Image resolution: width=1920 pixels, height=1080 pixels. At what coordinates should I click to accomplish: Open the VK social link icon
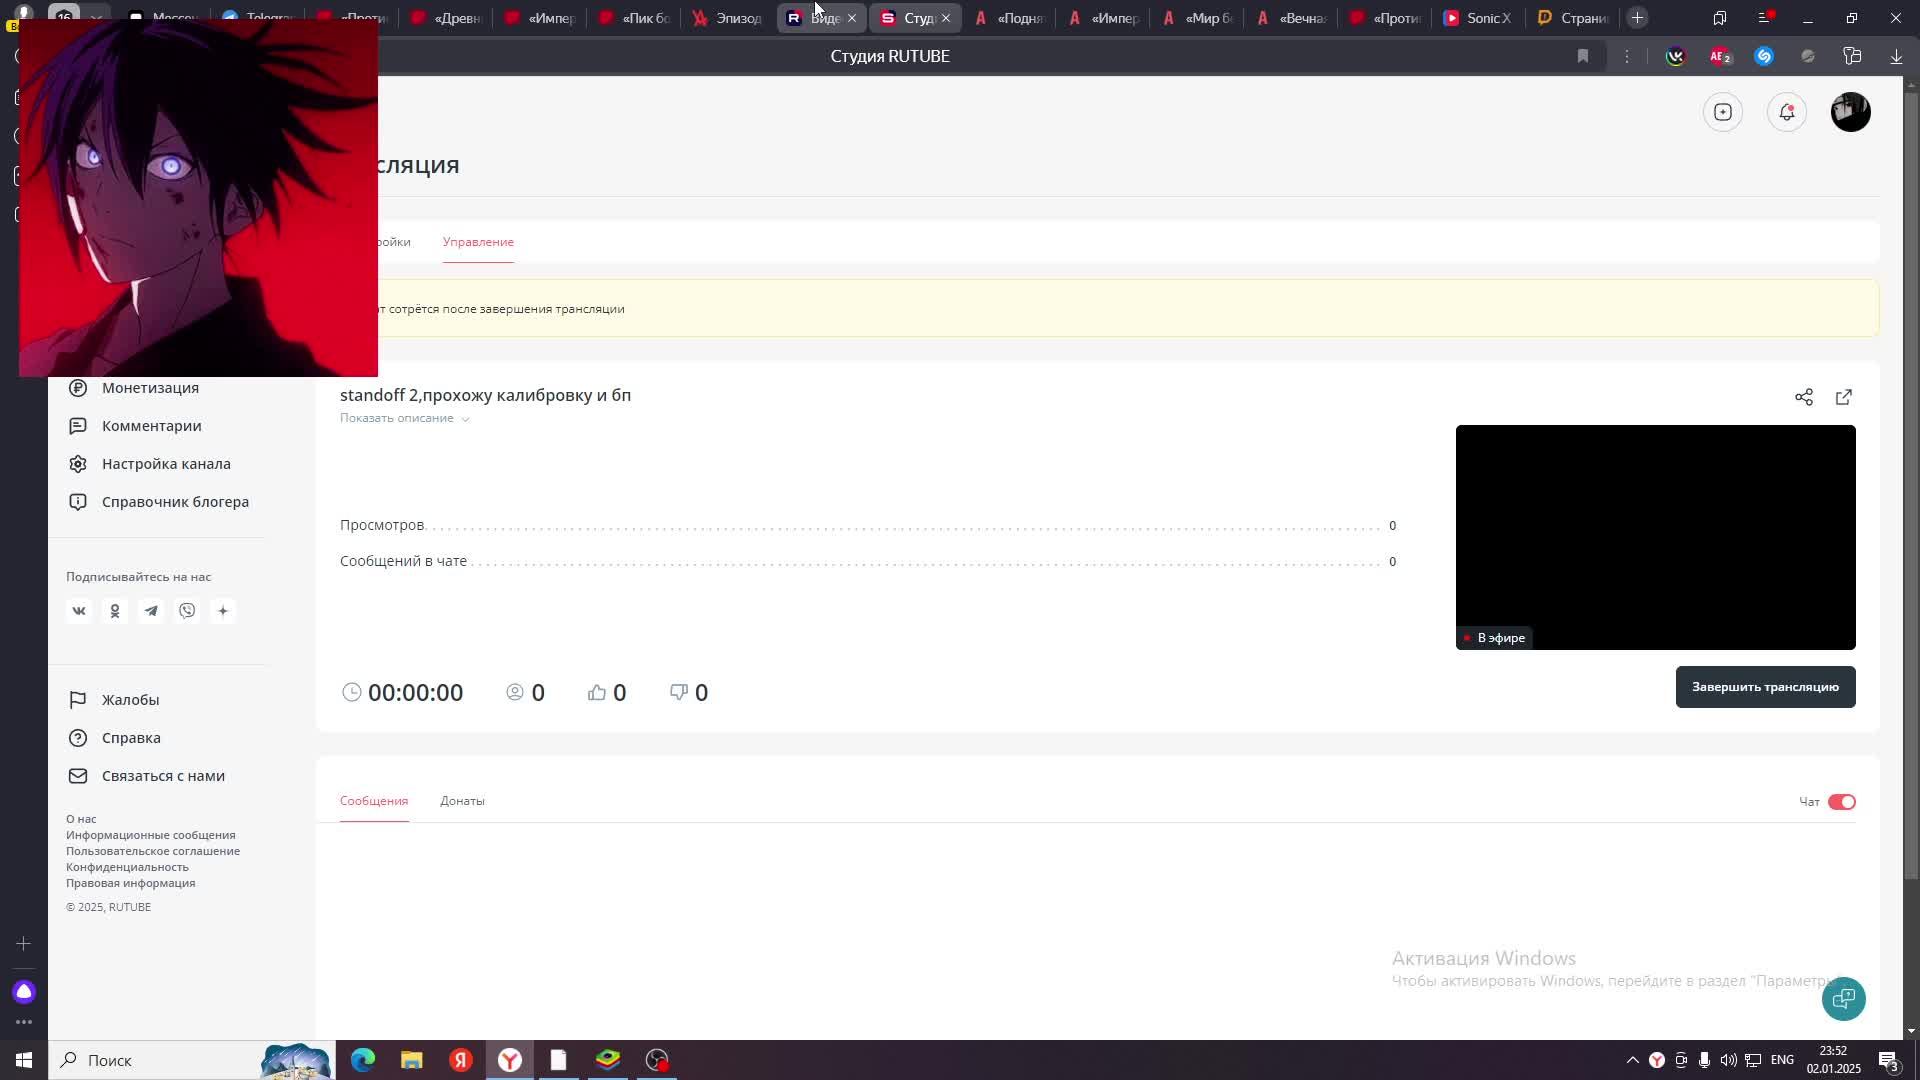click(x=79, y=611)
